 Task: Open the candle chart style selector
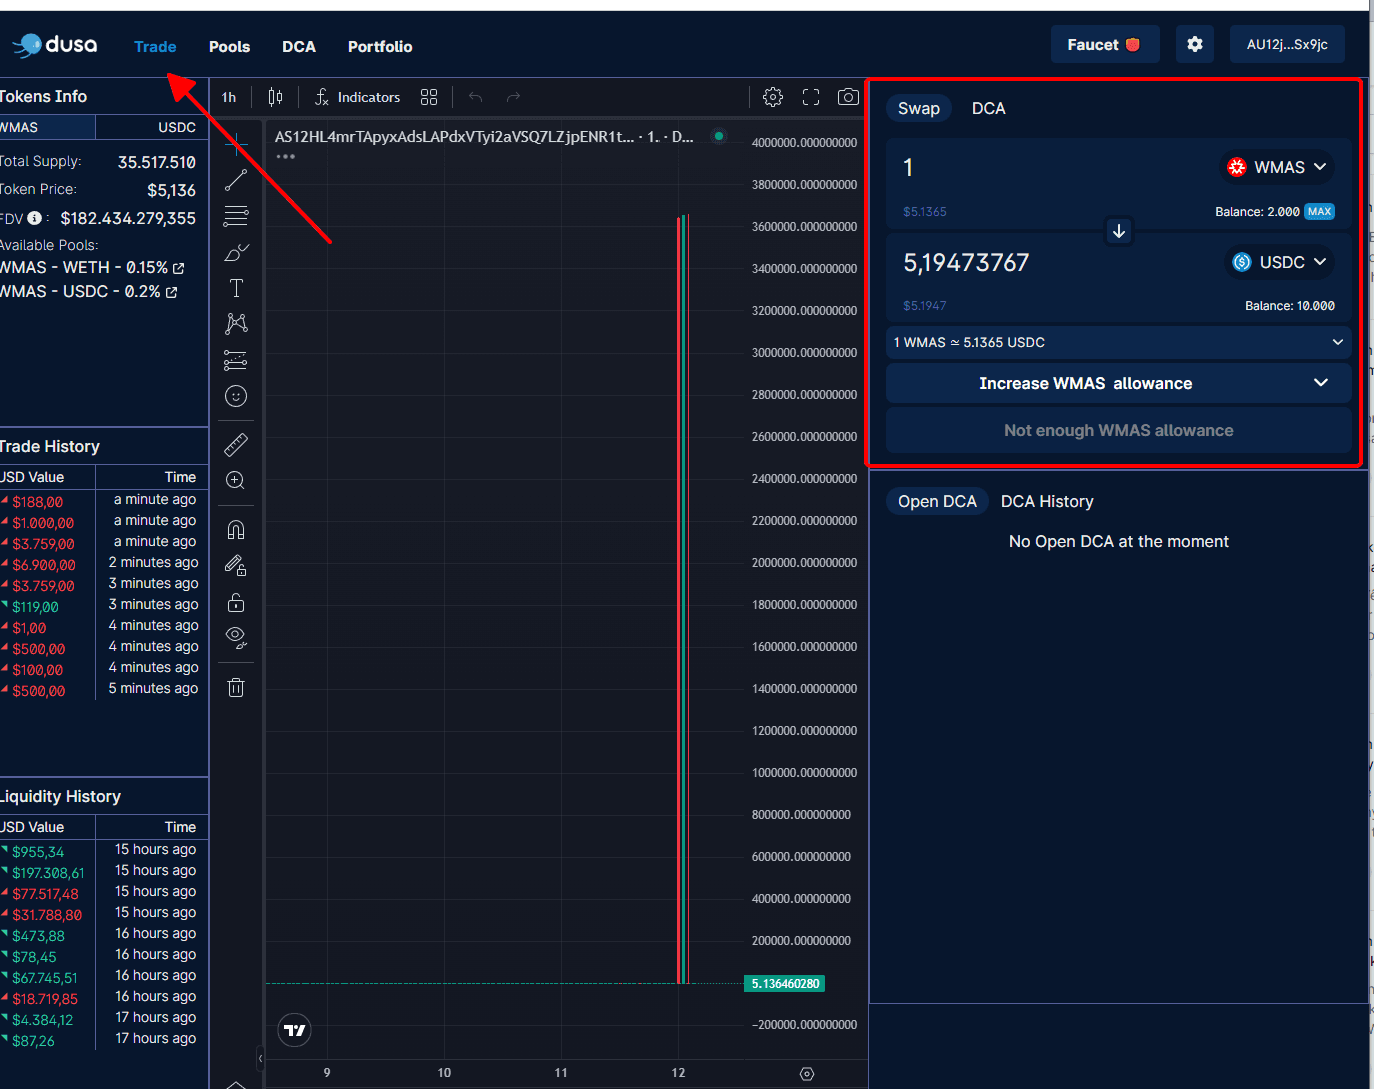275,97
